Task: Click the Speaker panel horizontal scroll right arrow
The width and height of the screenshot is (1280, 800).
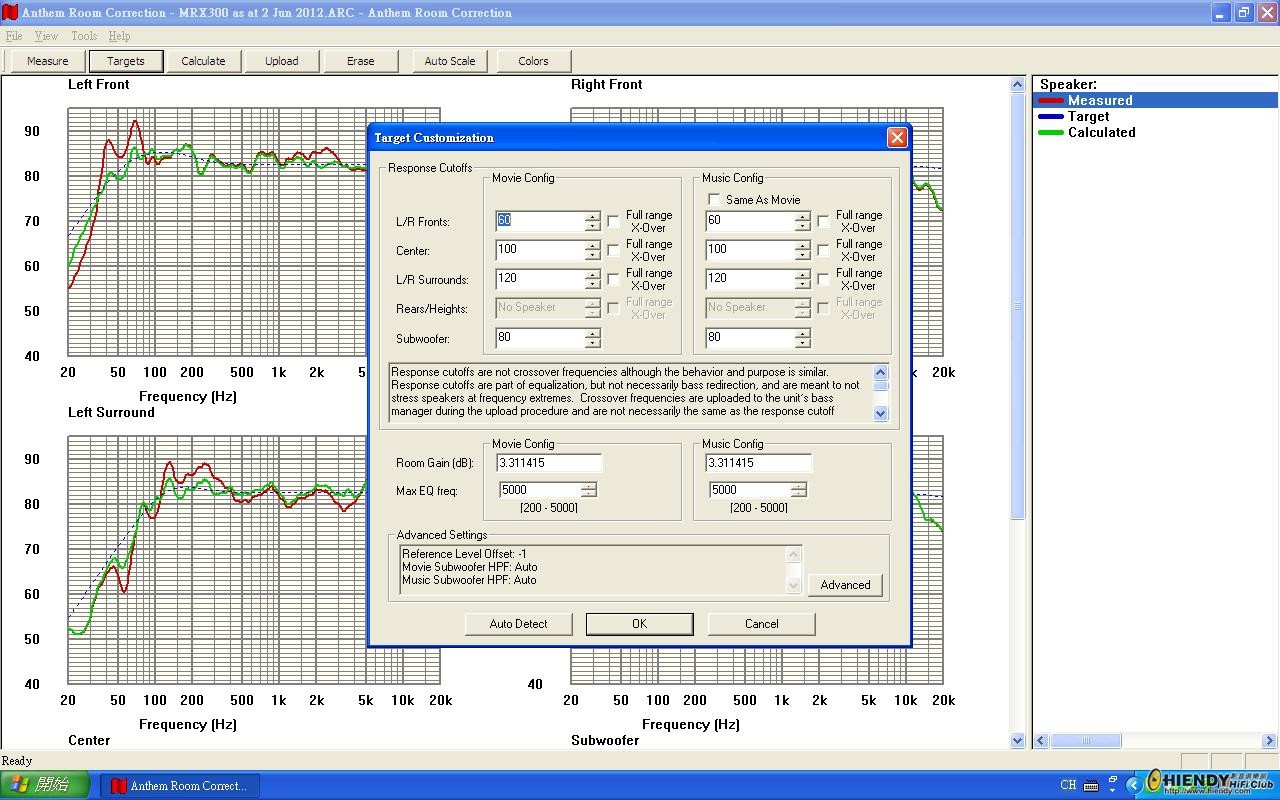Action: click(1270, 741)
